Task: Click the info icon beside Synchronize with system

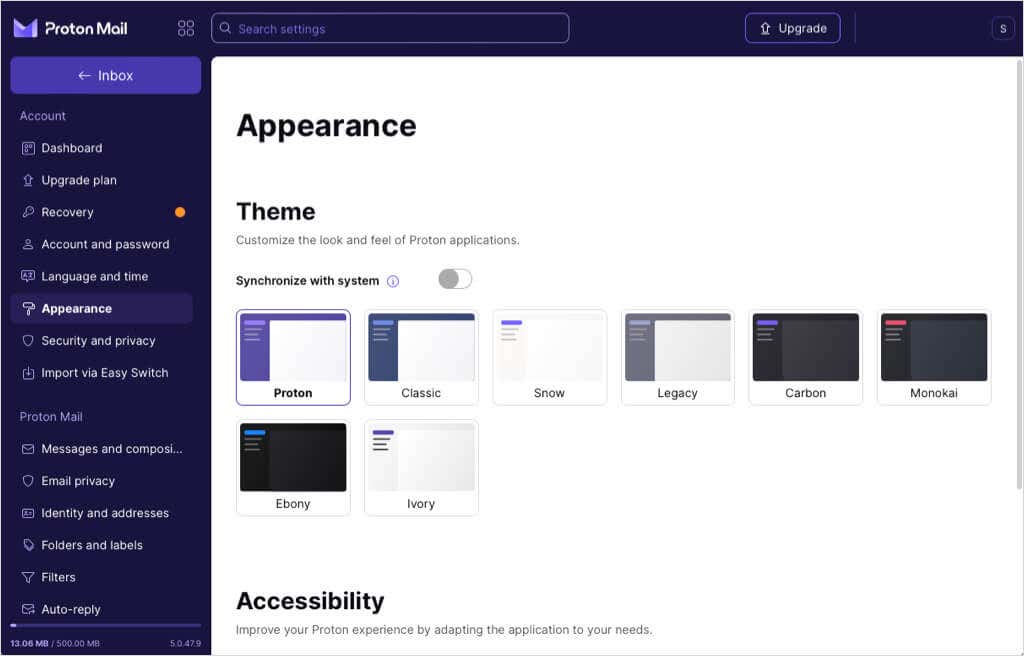Action: click(392, 281)
